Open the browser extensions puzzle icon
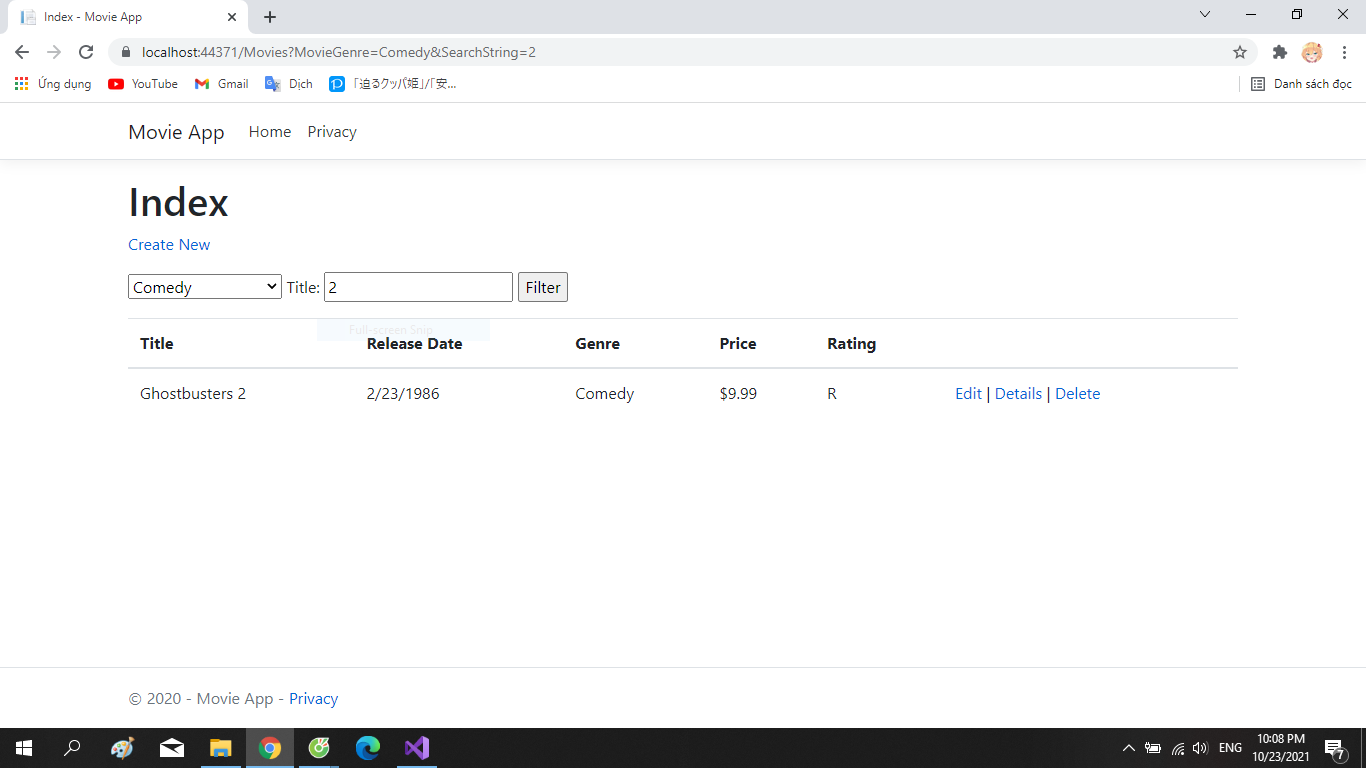The image size is (1366, 768). click(1279, 53)
